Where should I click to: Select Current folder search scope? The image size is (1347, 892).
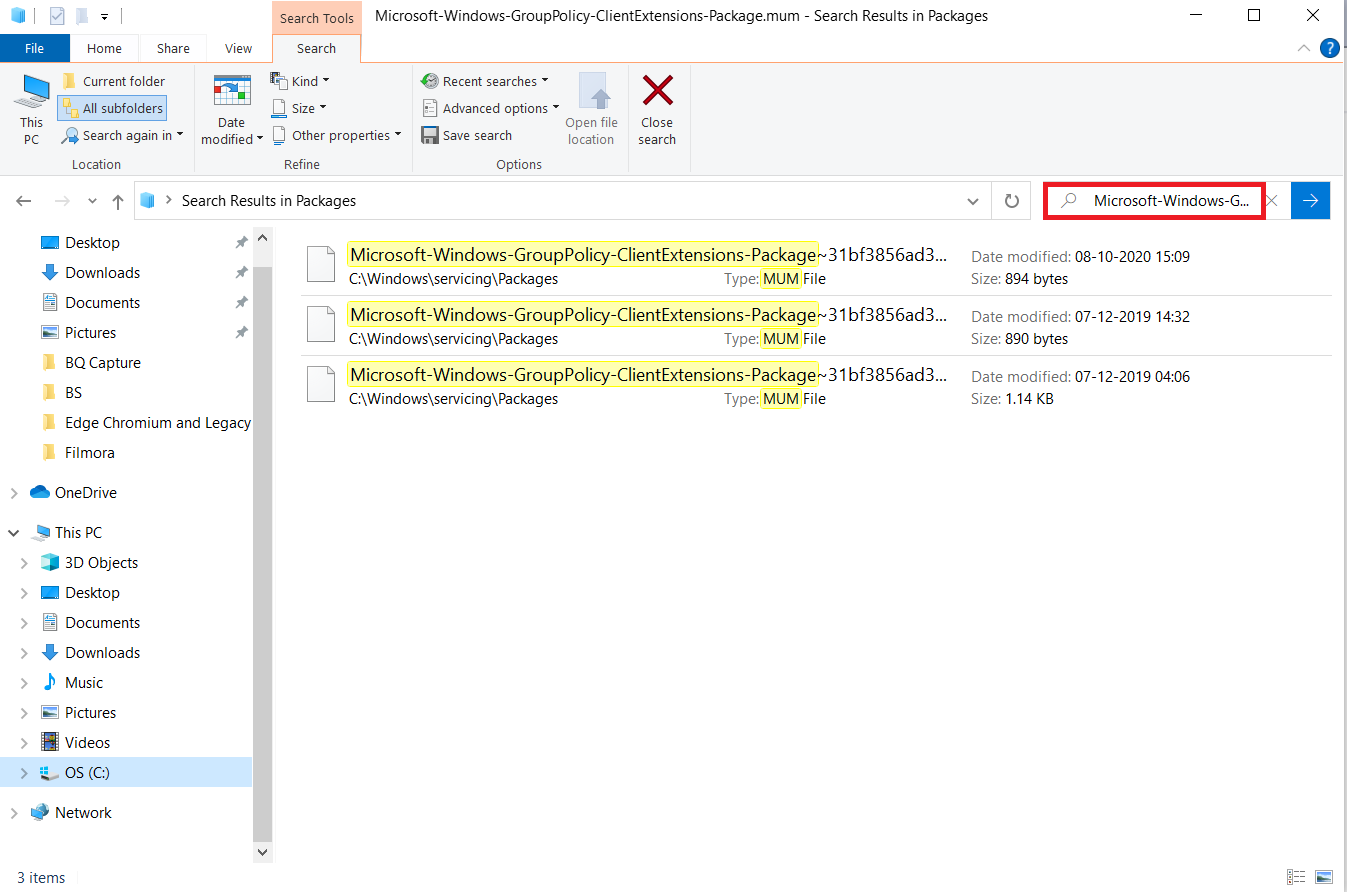[114, 81]
